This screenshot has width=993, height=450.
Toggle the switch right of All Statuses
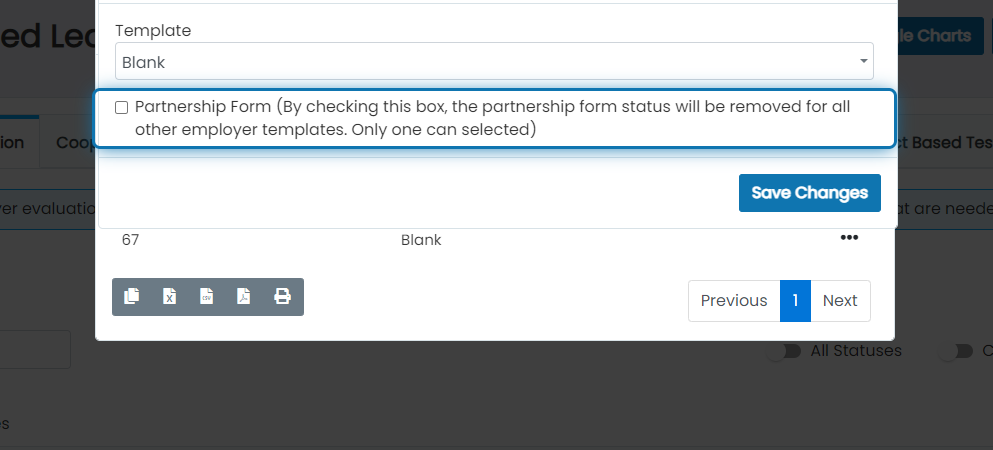coord(956,351)
